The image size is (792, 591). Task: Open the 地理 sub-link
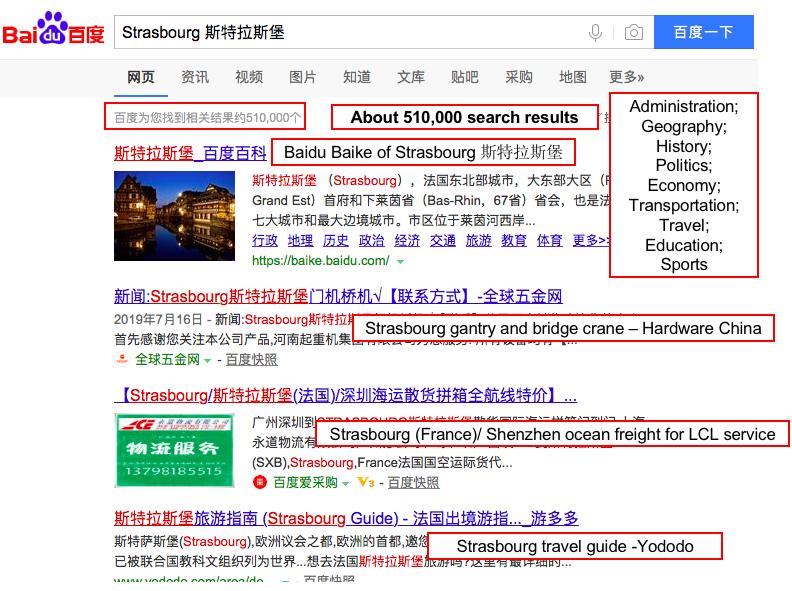tap(301, 240)
